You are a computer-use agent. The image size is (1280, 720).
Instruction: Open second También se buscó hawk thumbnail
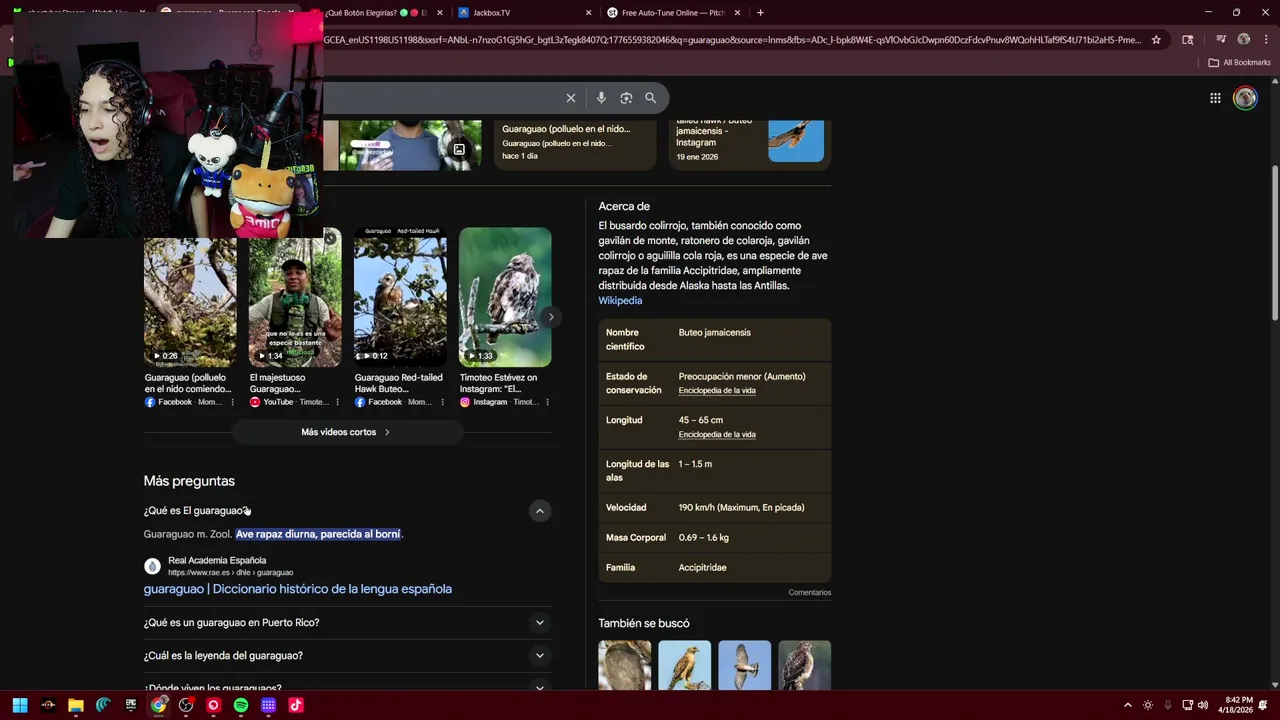point(685,665)
